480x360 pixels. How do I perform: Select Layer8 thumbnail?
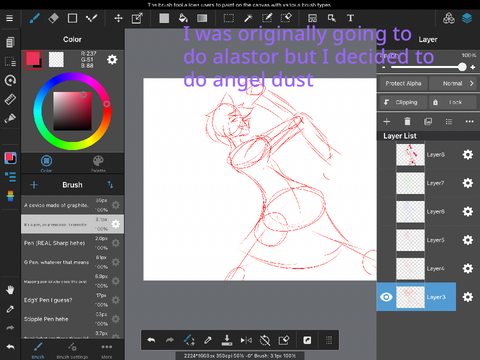pyautogui.click(x=410, y=154)
